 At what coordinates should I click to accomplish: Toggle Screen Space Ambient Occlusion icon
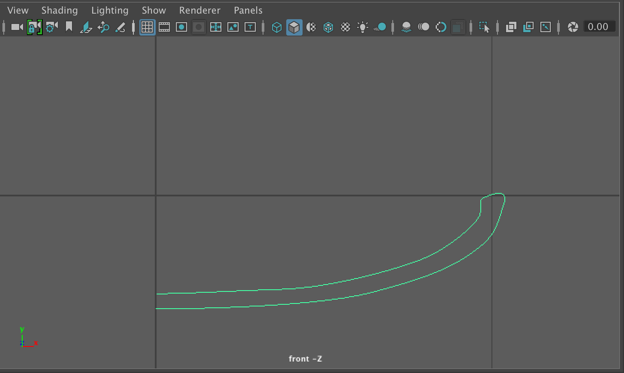click(406, 27)
